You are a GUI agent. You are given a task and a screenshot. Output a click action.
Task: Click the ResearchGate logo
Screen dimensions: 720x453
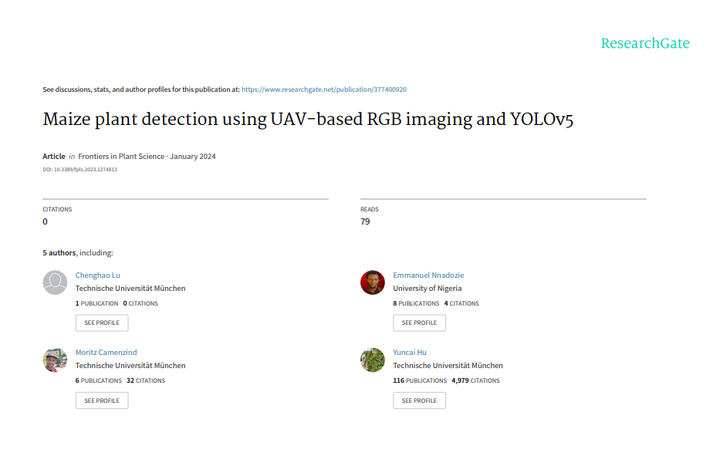(644, 43)
